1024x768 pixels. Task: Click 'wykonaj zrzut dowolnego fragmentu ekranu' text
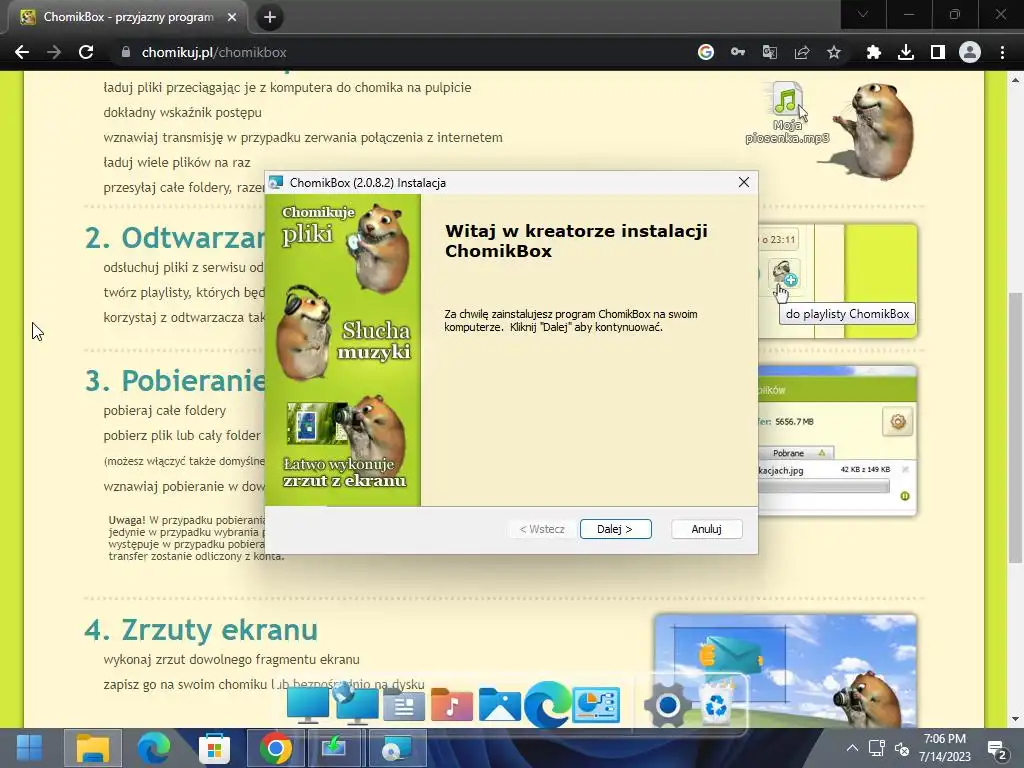[x=231, y=659]
